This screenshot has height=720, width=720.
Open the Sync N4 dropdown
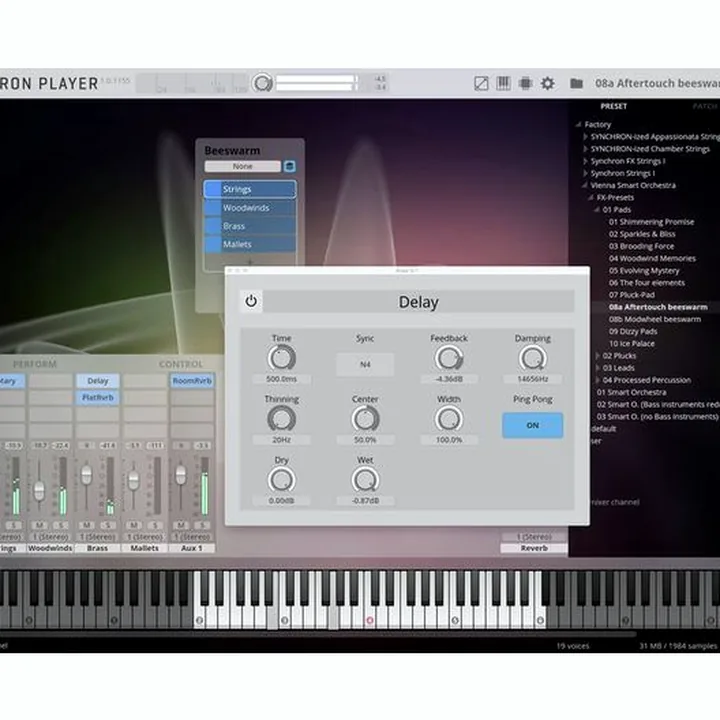(365, 365)
